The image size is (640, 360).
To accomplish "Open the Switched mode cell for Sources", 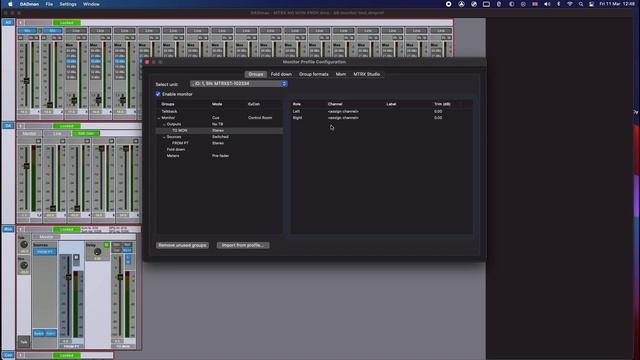I will tap(220, 137).
